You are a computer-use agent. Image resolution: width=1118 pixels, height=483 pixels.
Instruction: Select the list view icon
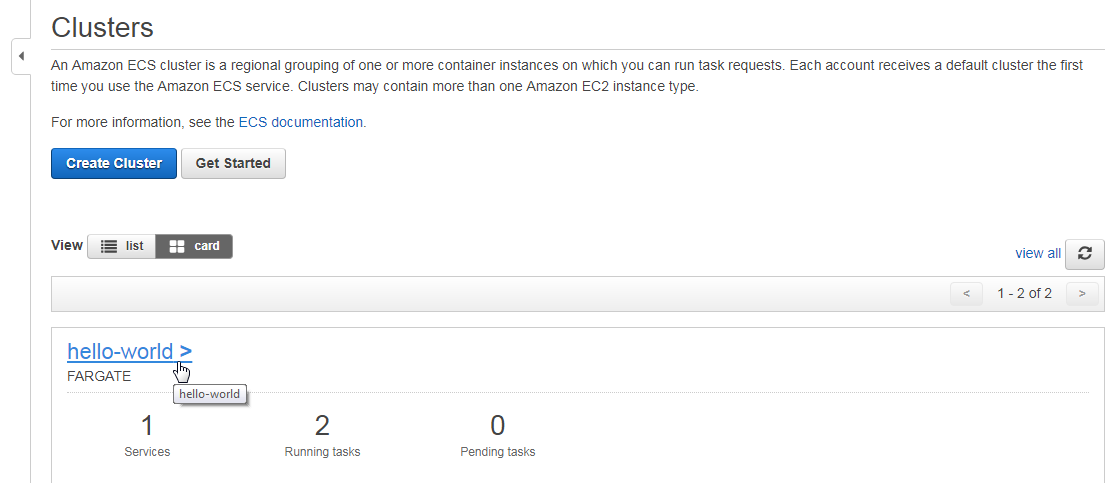109,246
